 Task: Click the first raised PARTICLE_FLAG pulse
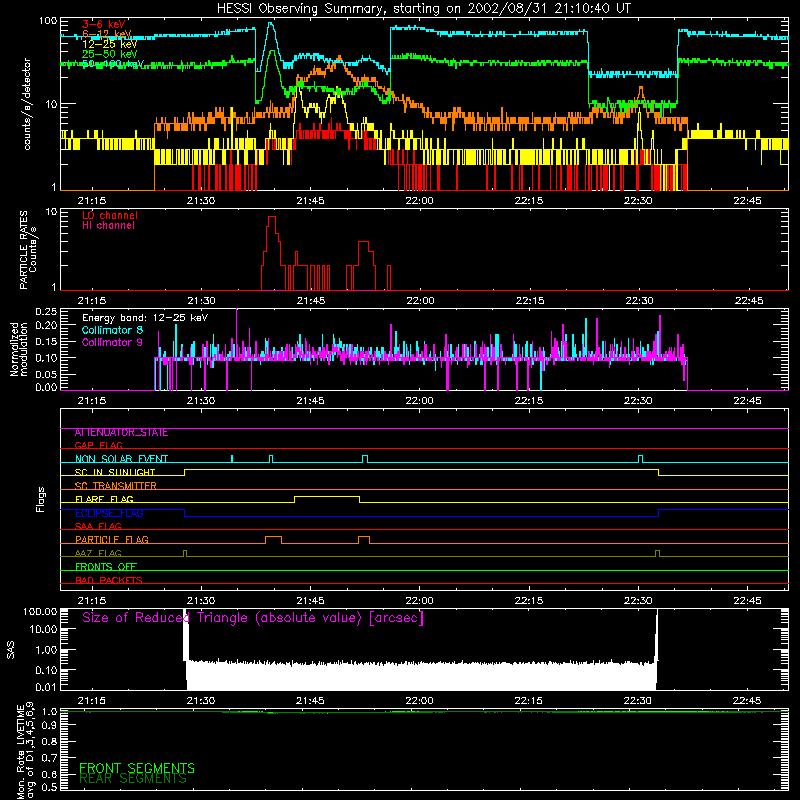pos(273,537)
